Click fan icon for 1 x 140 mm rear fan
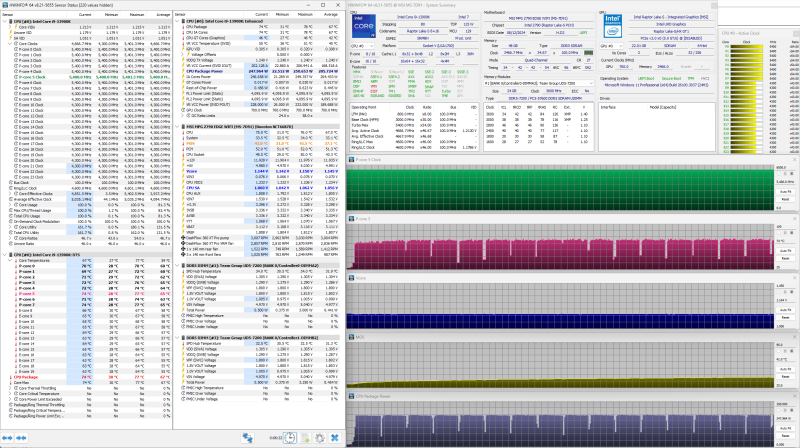 183,249
